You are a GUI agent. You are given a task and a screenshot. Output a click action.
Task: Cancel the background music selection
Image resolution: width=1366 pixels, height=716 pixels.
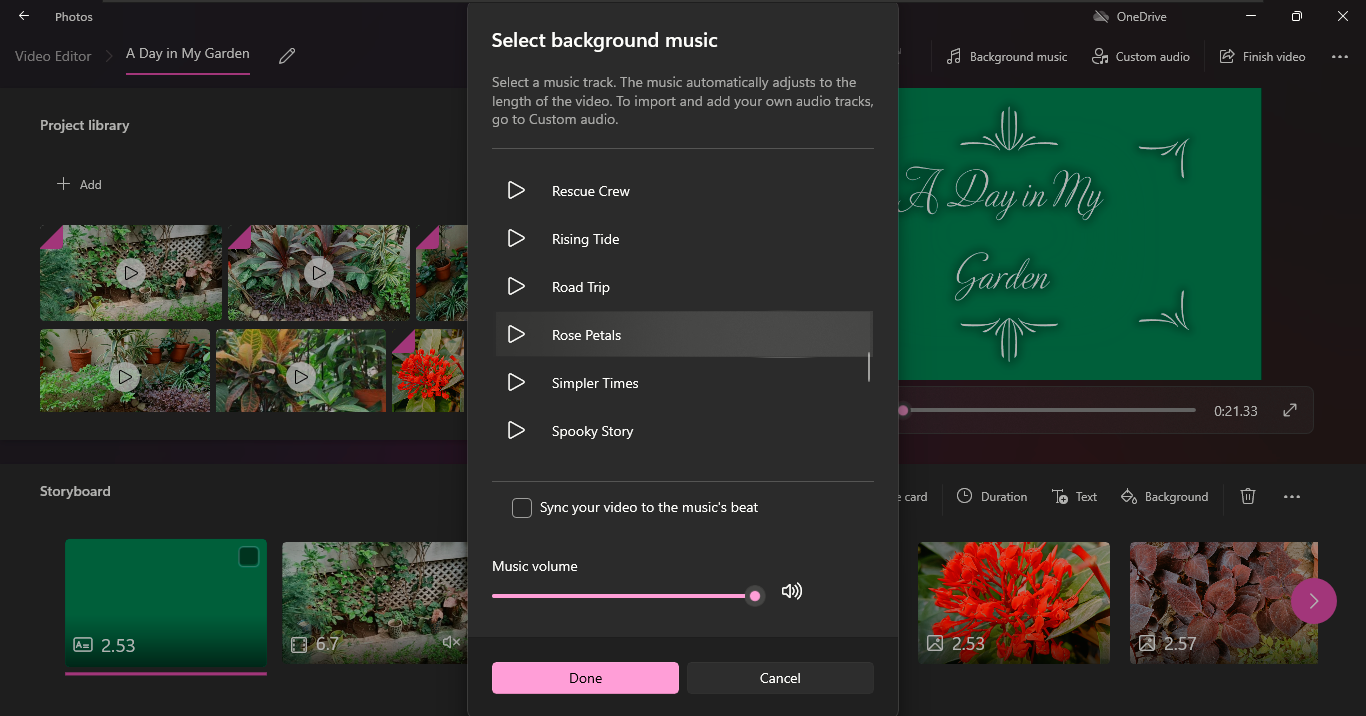tap(779, 677)
